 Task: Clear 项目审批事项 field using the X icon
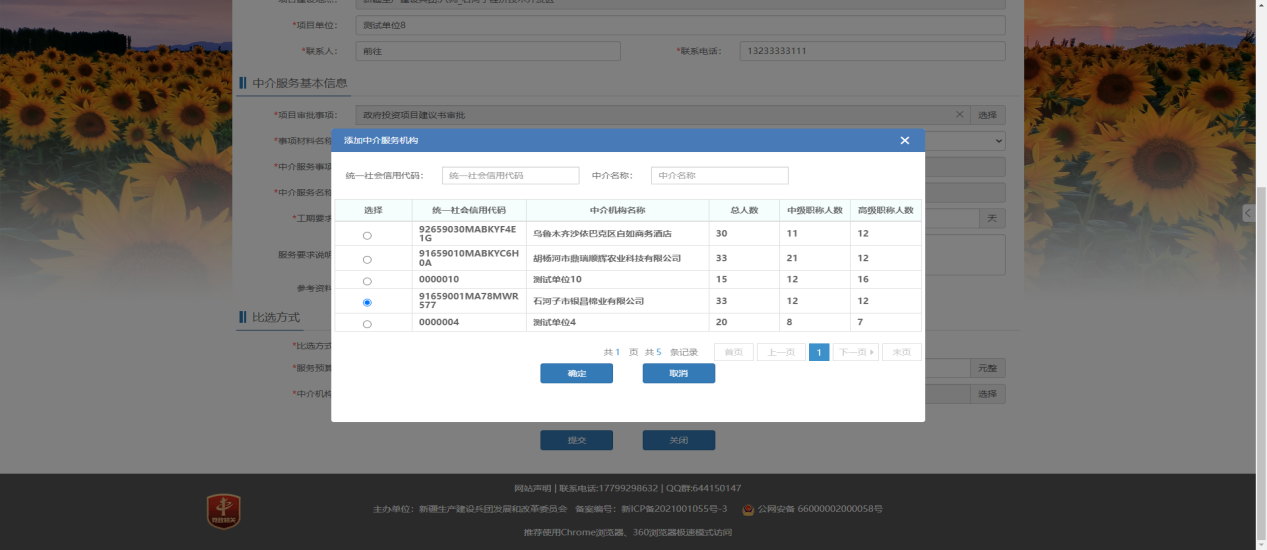pos(959,115)
